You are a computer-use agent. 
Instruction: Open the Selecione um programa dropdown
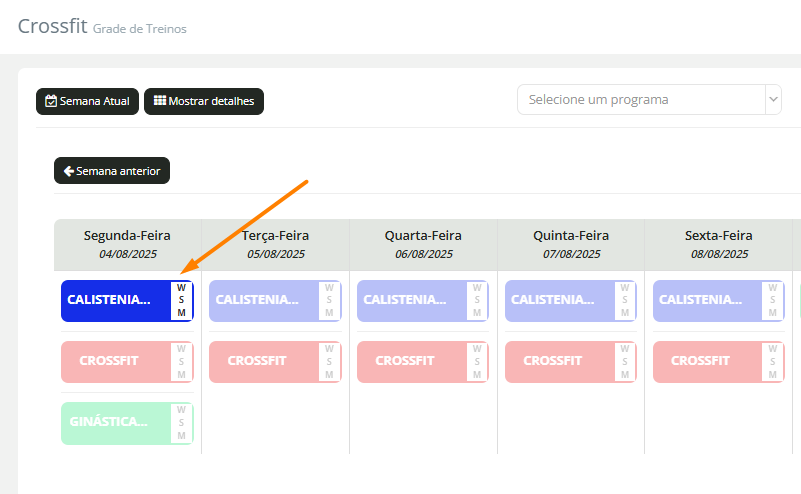click(649, 100)
